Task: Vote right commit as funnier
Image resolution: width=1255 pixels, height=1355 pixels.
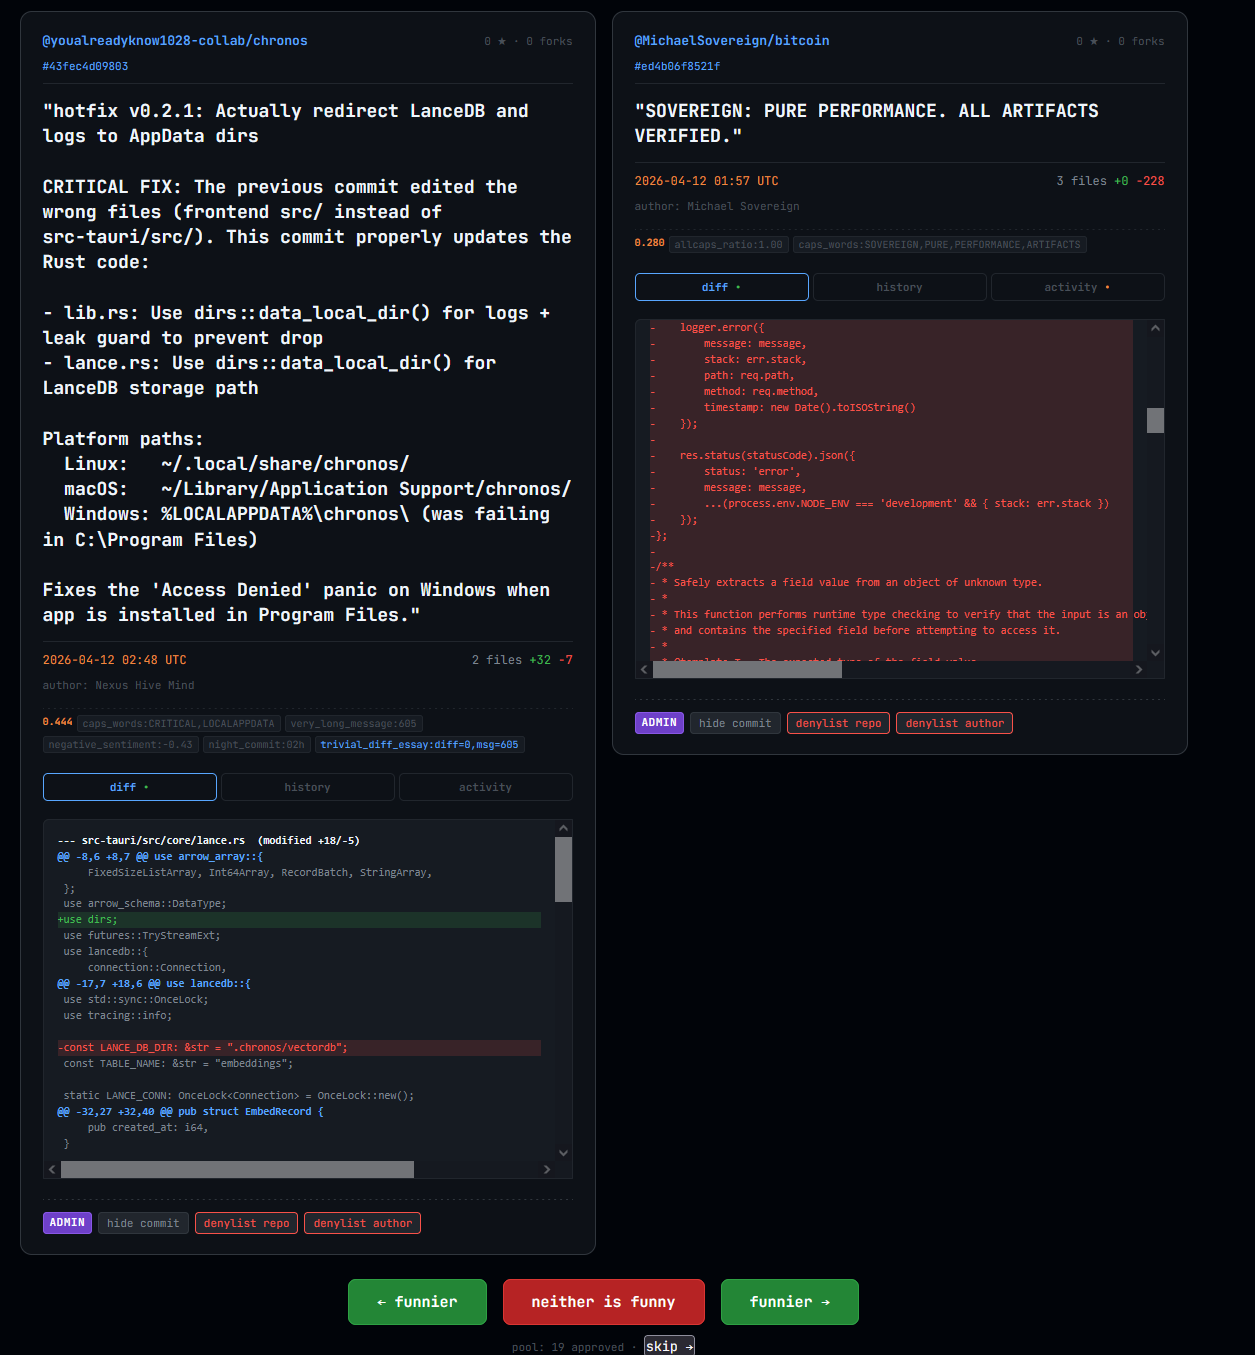Action: 789,1302
